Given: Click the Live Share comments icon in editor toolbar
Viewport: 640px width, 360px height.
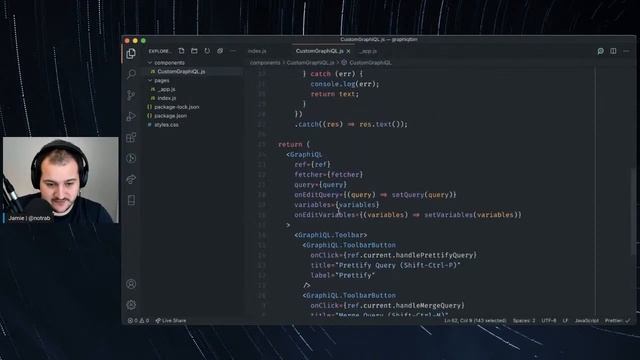Looking at the screenshot, I should pyautogui.click(x=600, y=51).
